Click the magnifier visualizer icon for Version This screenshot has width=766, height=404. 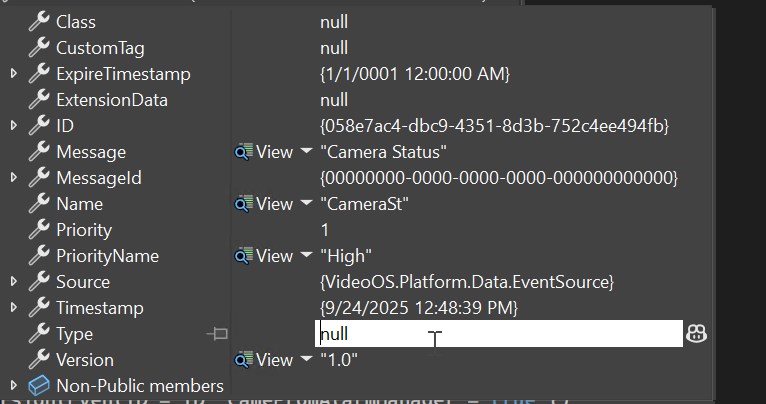click(x=244, y=360)
